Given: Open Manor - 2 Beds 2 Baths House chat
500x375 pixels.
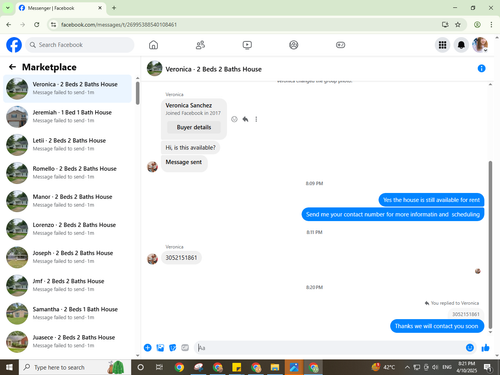Looking at the screenshot, I should click(67, 201).
